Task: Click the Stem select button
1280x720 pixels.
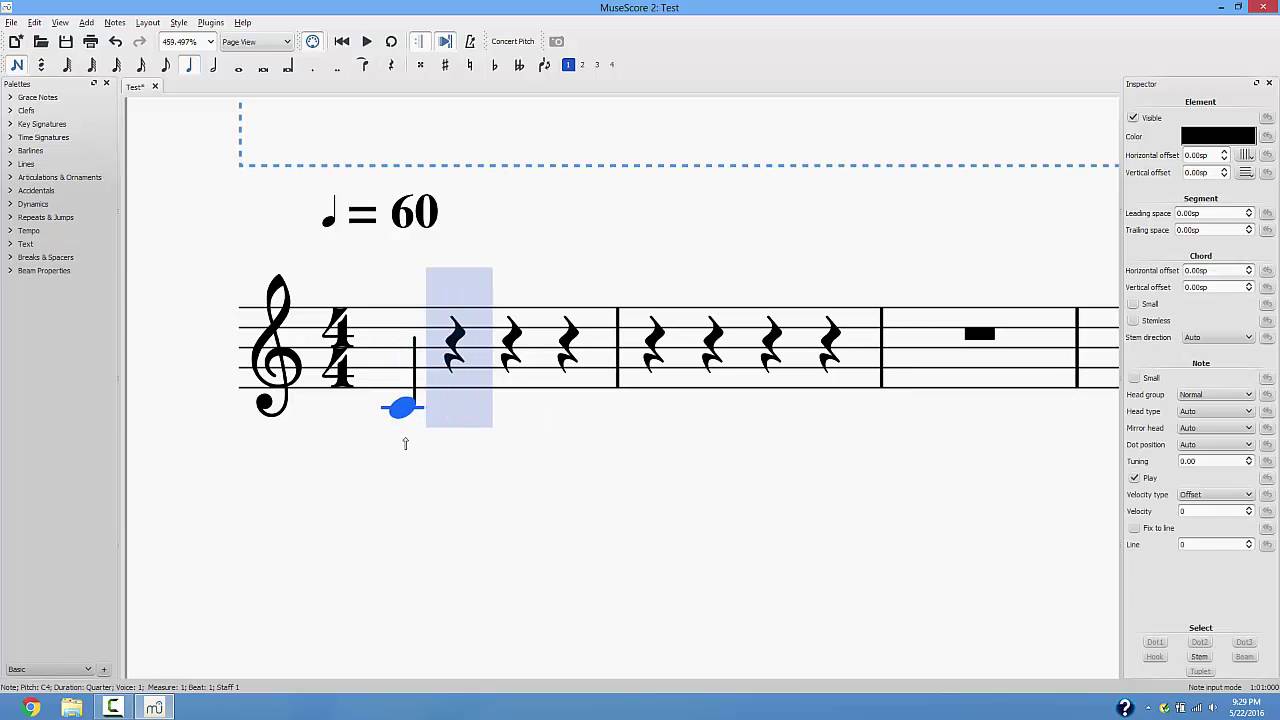Action: [x=1199, y=657]
